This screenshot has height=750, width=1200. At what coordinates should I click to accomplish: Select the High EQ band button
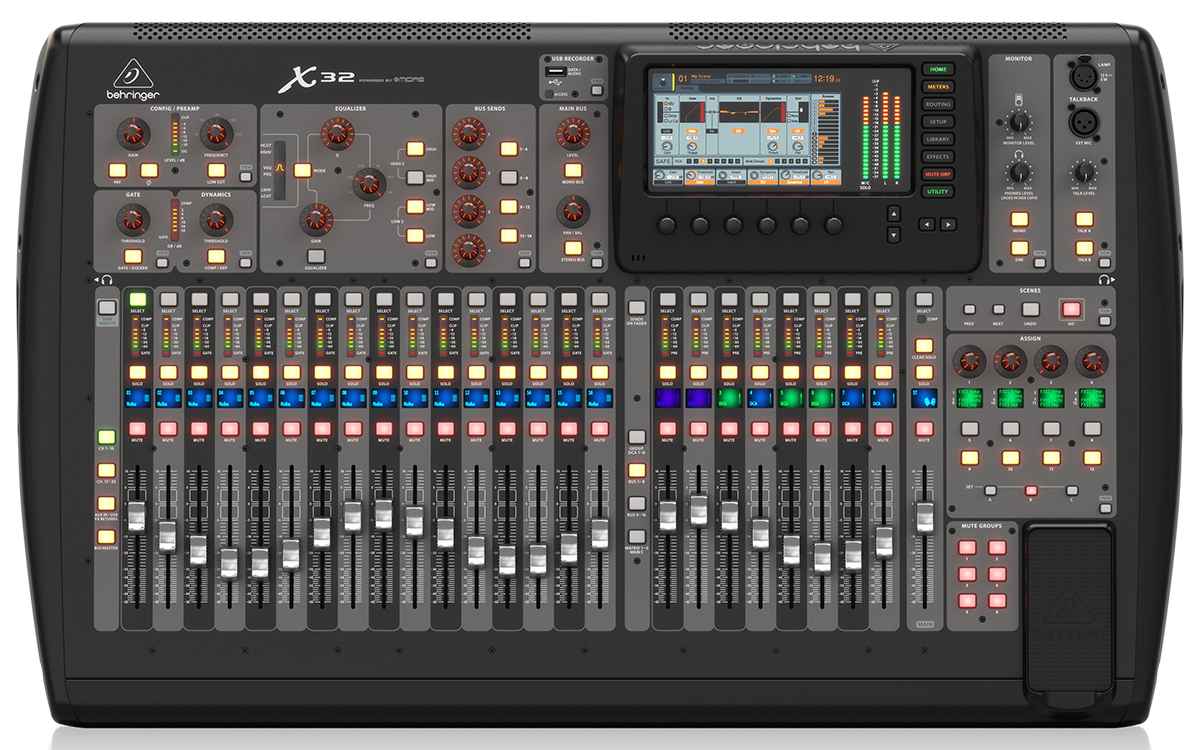[414, 149]
